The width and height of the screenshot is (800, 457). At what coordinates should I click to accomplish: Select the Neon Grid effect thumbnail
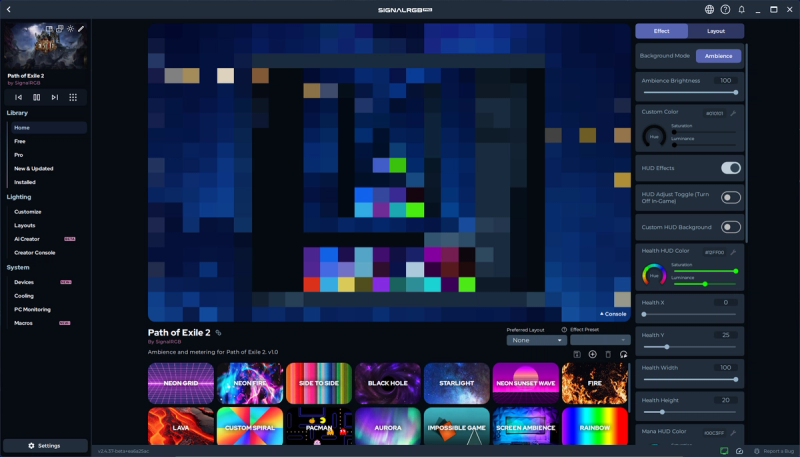point(181,383)
